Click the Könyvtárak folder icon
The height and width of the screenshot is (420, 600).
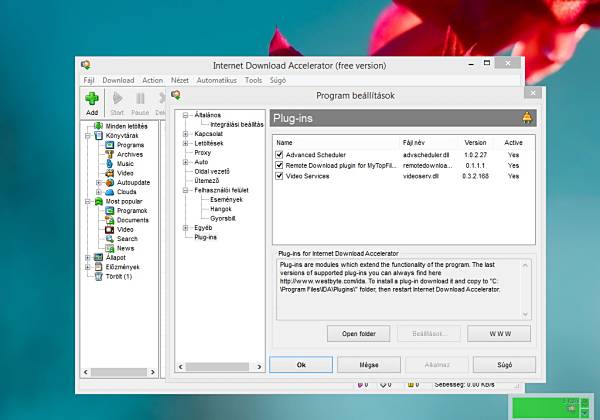tap(98, 135)
